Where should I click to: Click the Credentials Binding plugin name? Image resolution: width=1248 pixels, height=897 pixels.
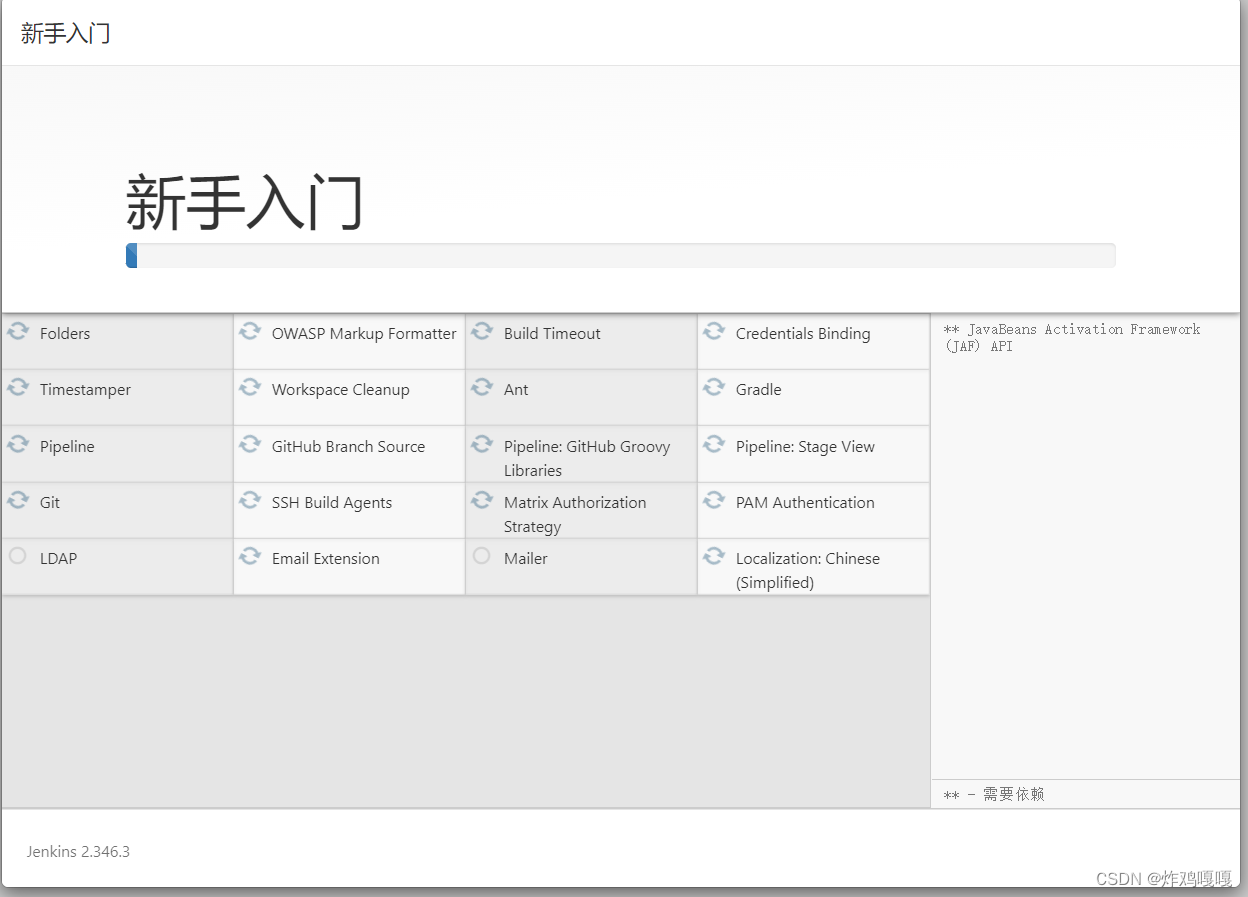(x=803, y=334)
